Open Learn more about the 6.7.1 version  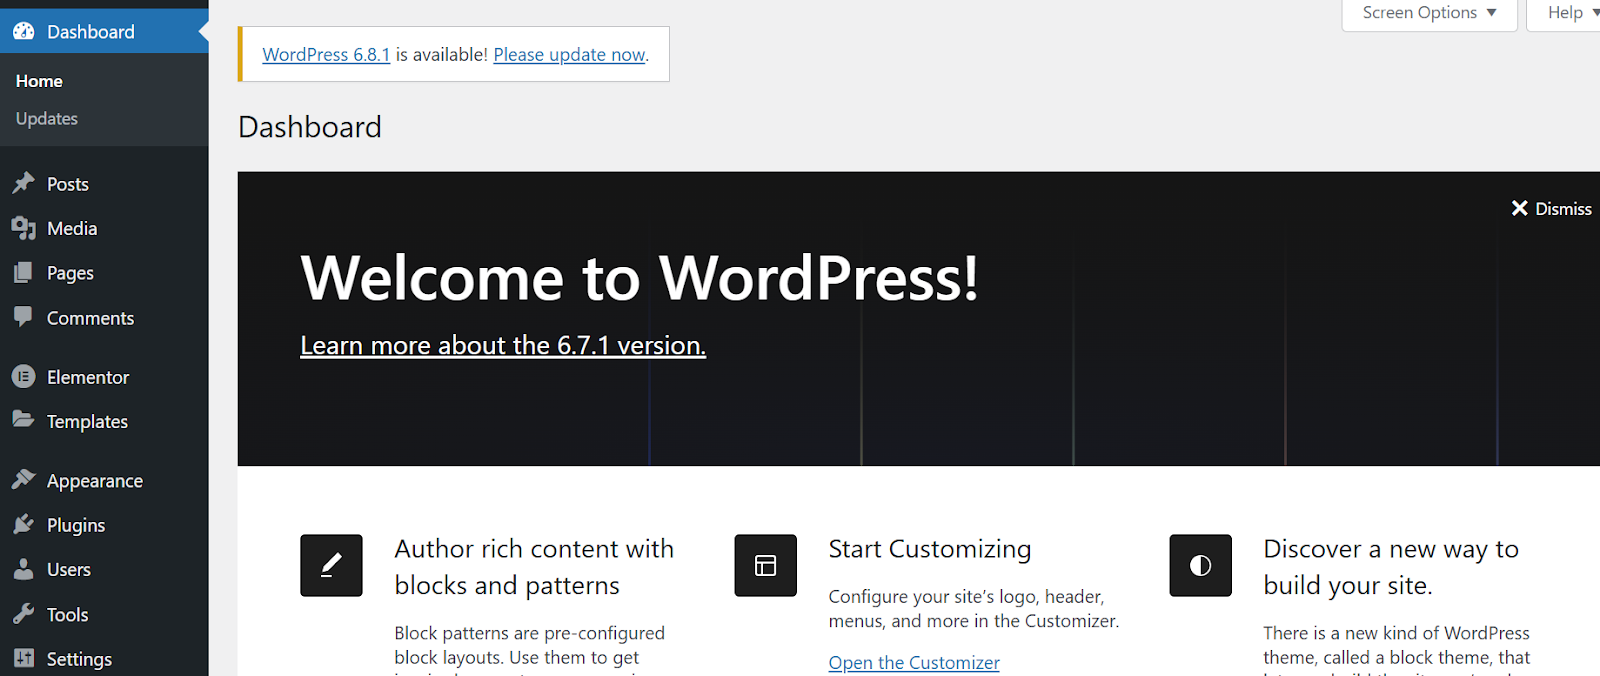[x=503, y=345]
